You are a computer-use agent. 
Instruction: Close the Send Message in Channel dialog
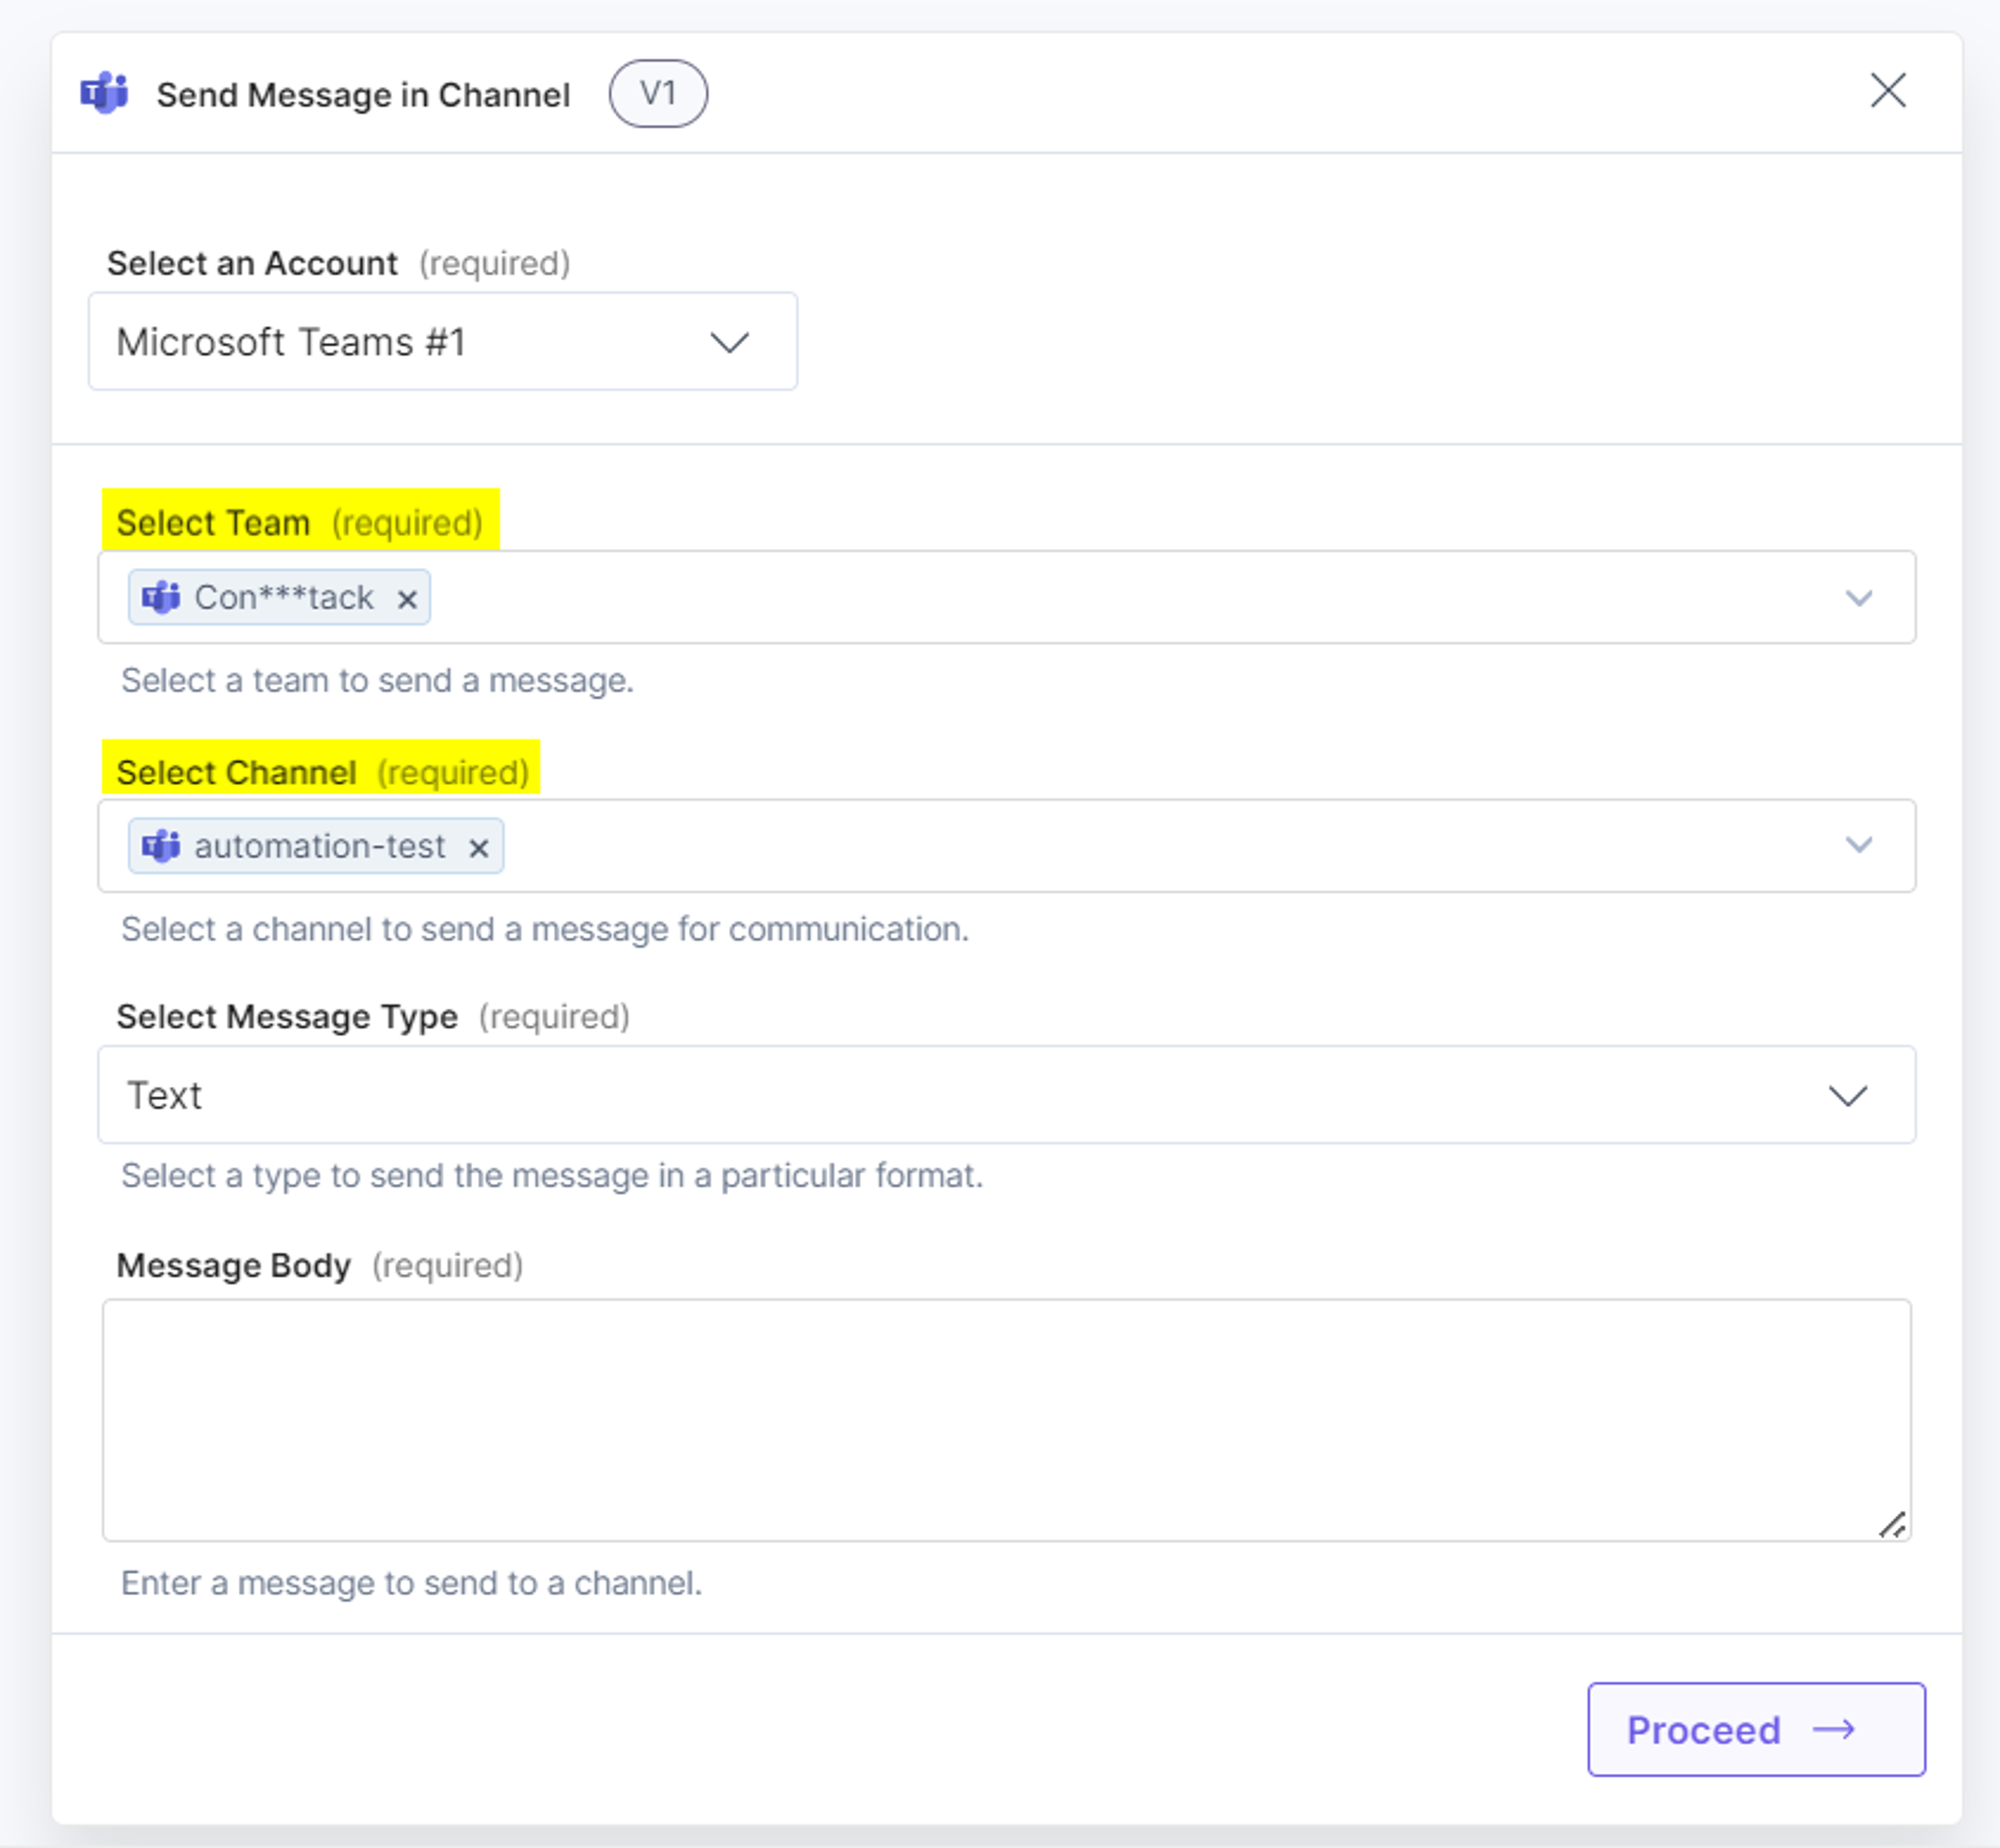(1888, 91)
